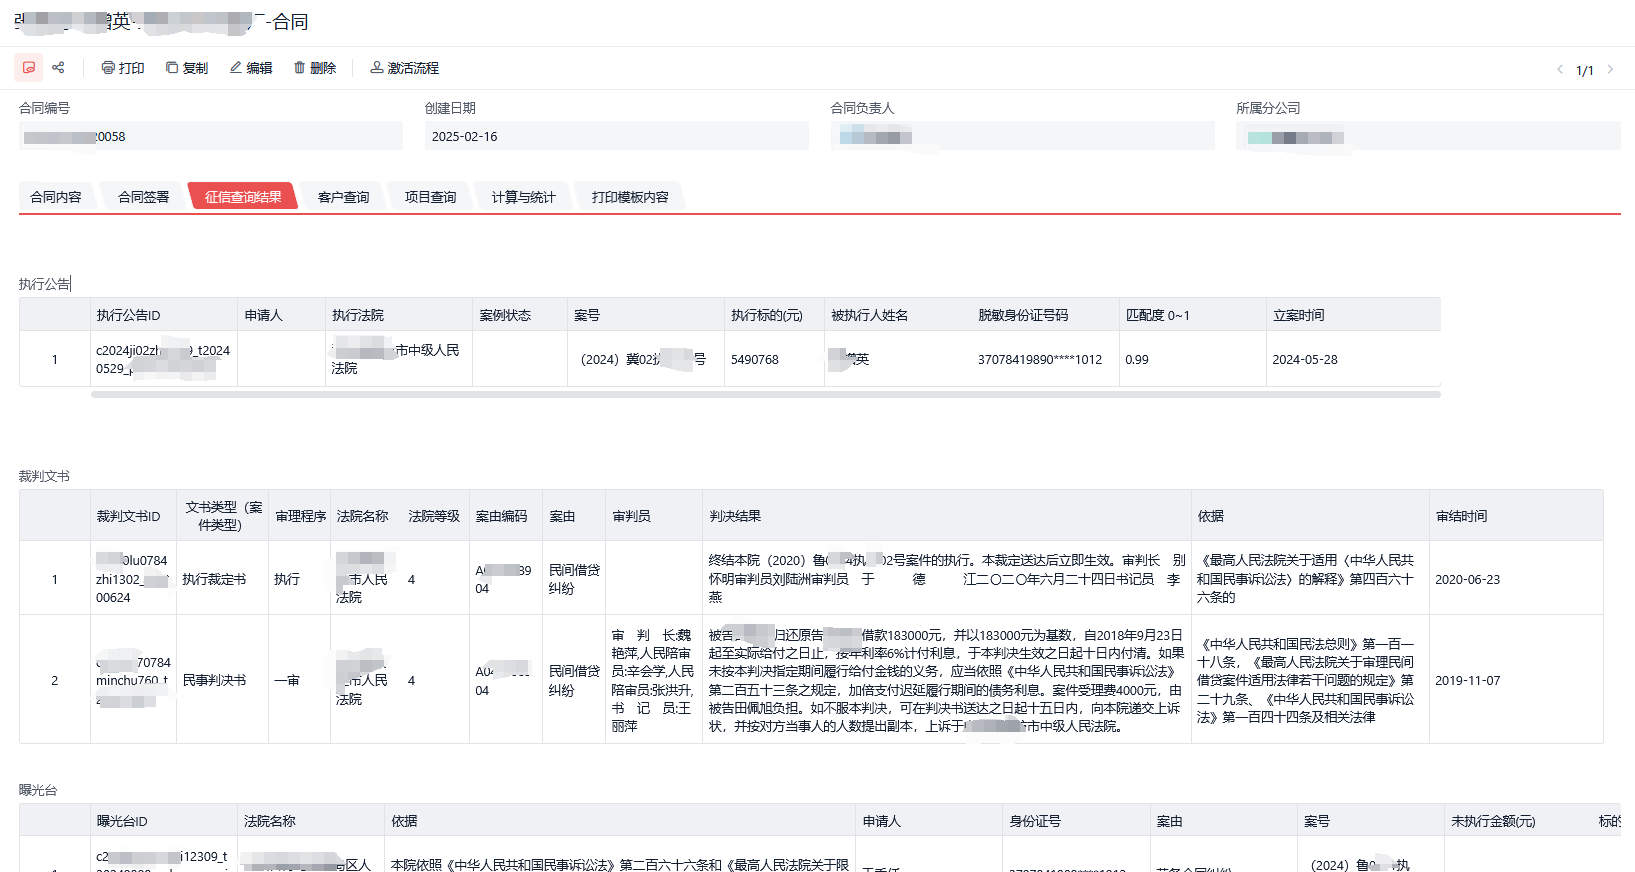Select the 征信查询结果 tab
This screenshot has height=872, width=1635.
pos(243,197)
